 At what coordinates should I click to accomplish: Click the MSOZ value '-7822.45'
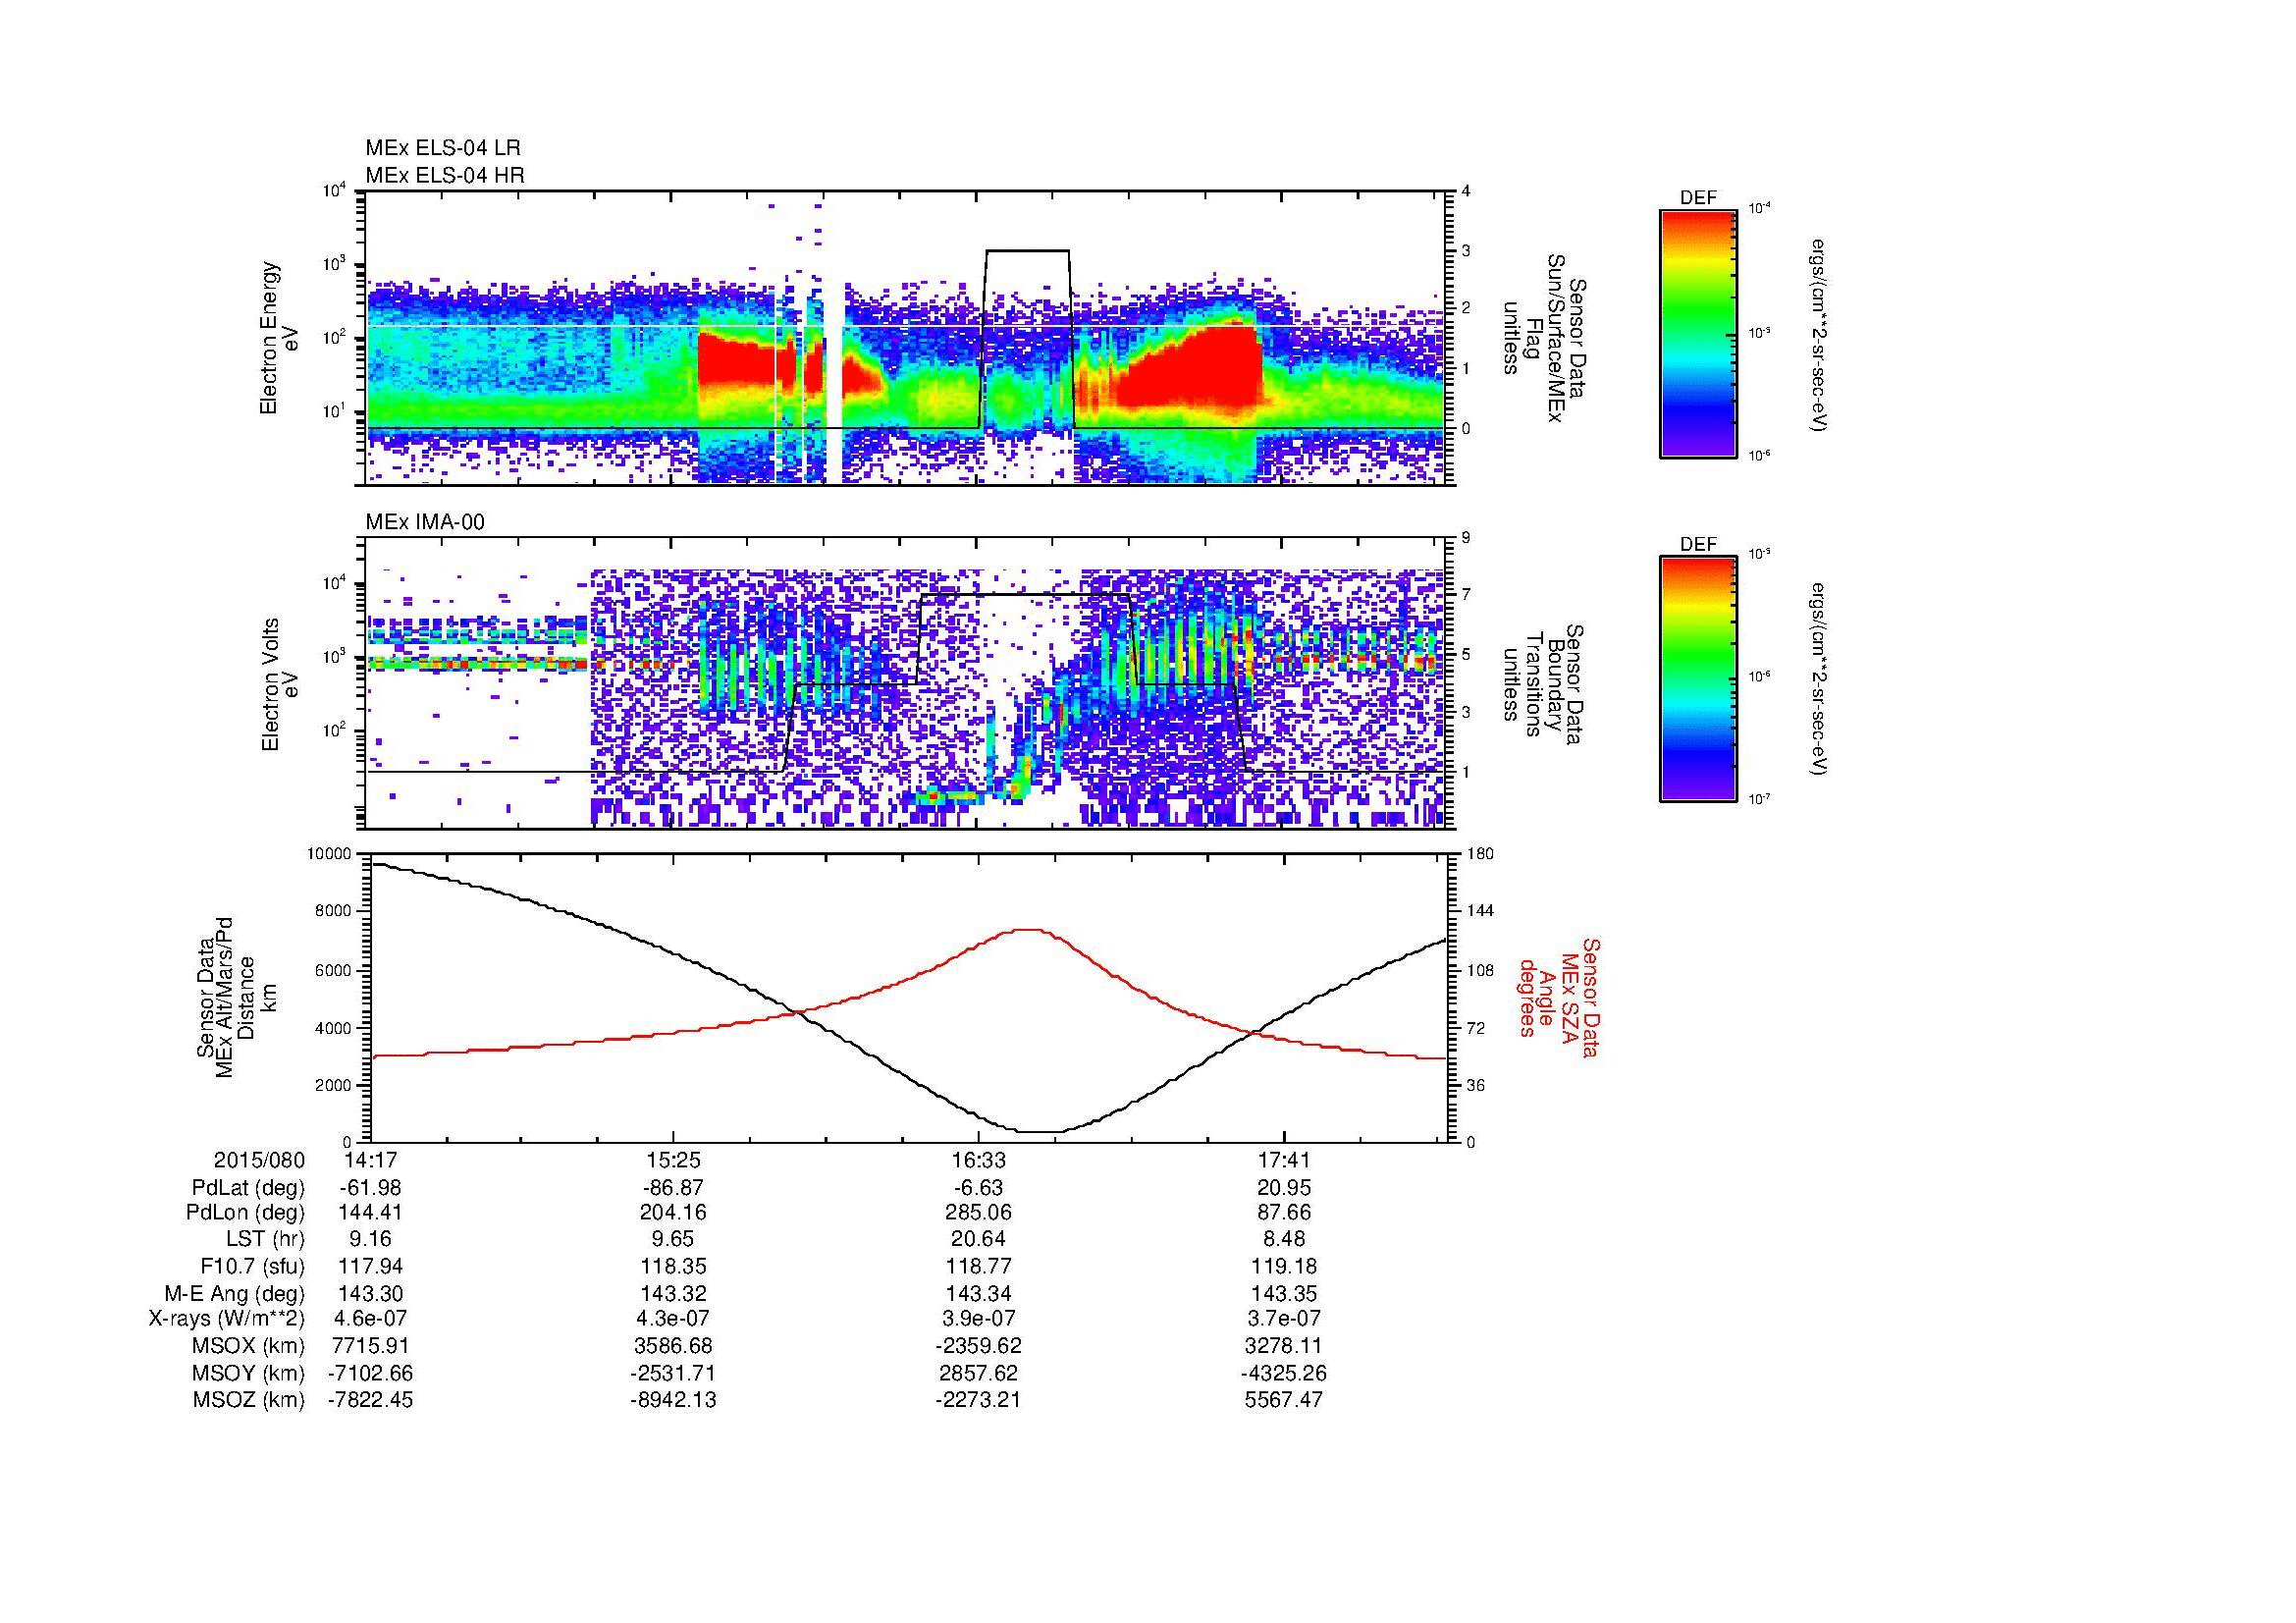click(370, 1400)
